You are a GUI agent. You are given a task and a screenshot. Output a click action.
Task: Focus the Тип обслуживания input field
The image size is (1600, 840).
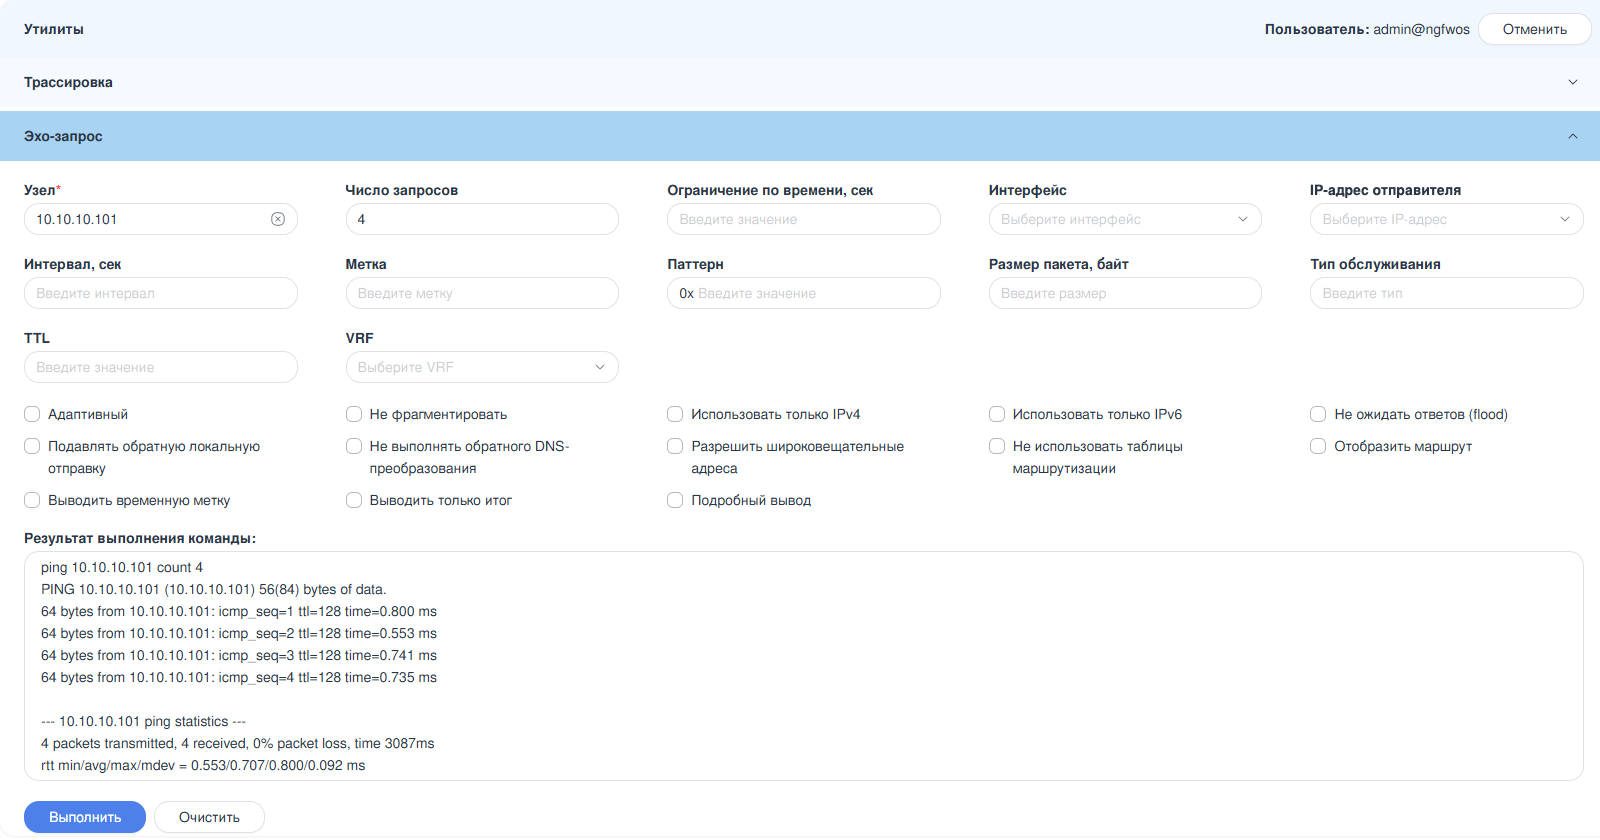coord(1446,293)
